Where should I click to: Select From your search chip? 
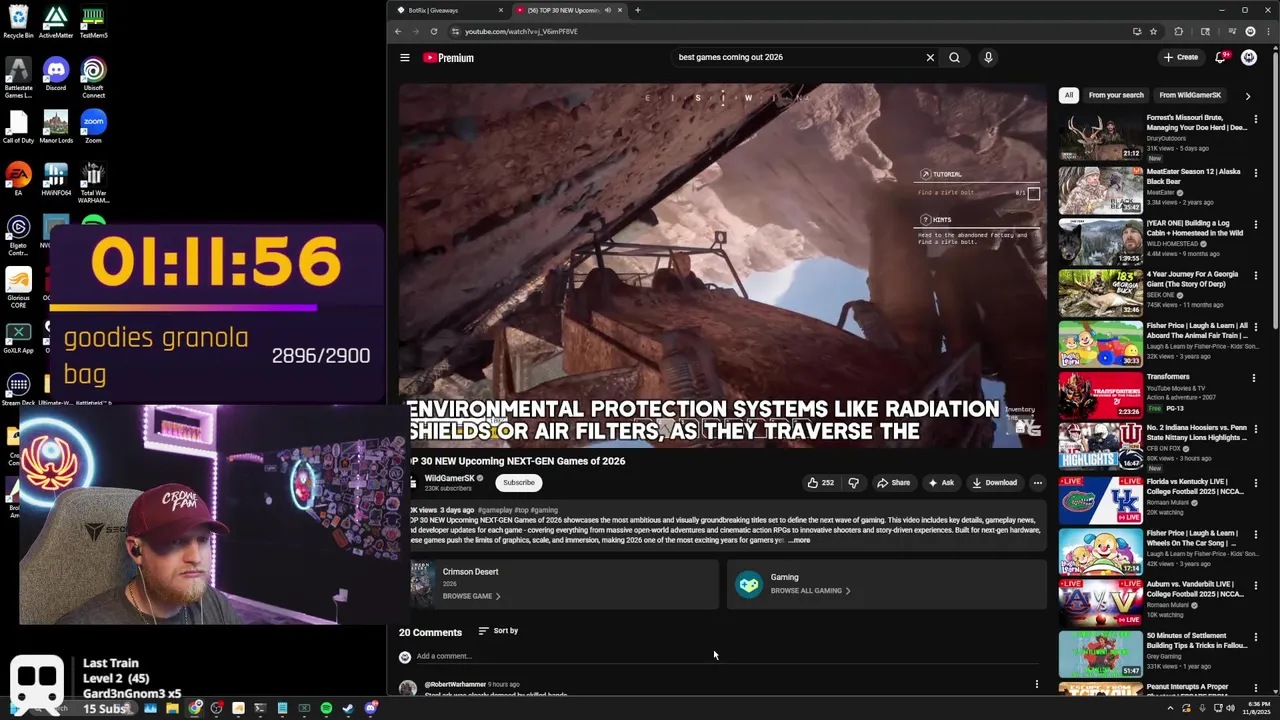click(1116, 95)
